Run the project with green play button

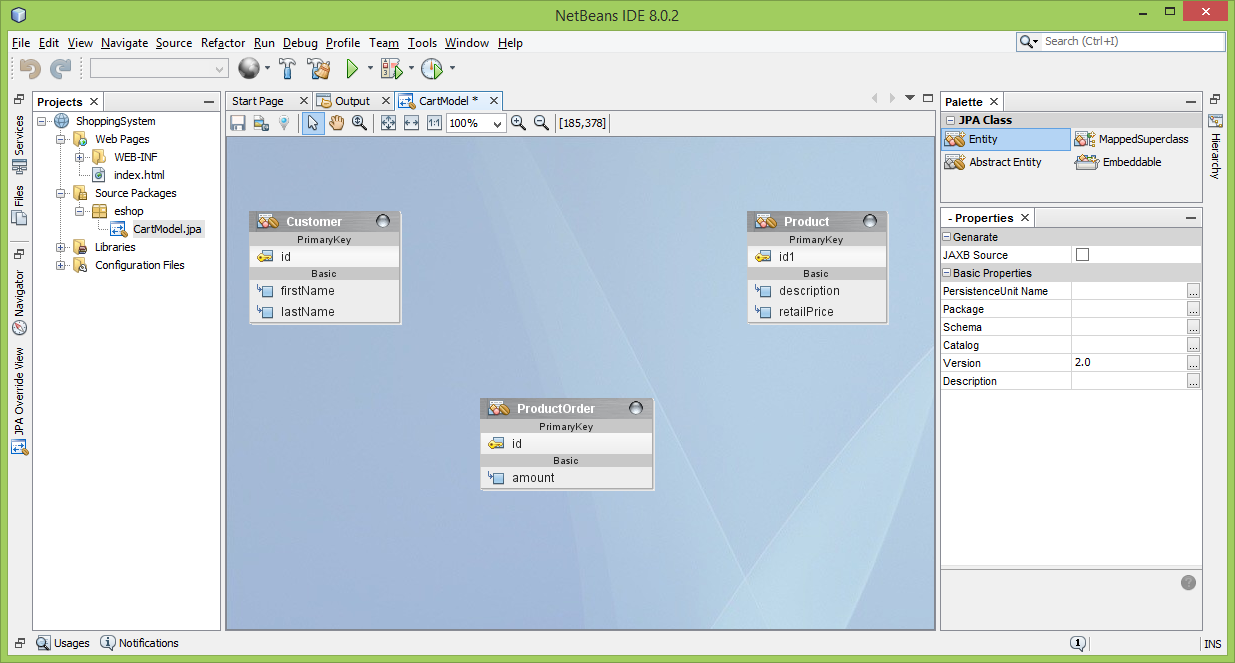click(x=352, y=69)
